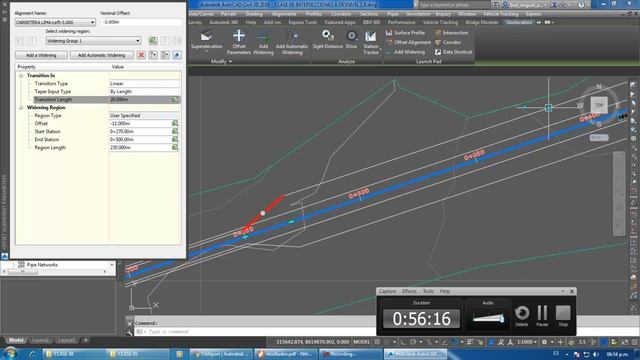Expand the Modify panel dropdown
The height and width of the screenshot is (360, 640).
221,62
